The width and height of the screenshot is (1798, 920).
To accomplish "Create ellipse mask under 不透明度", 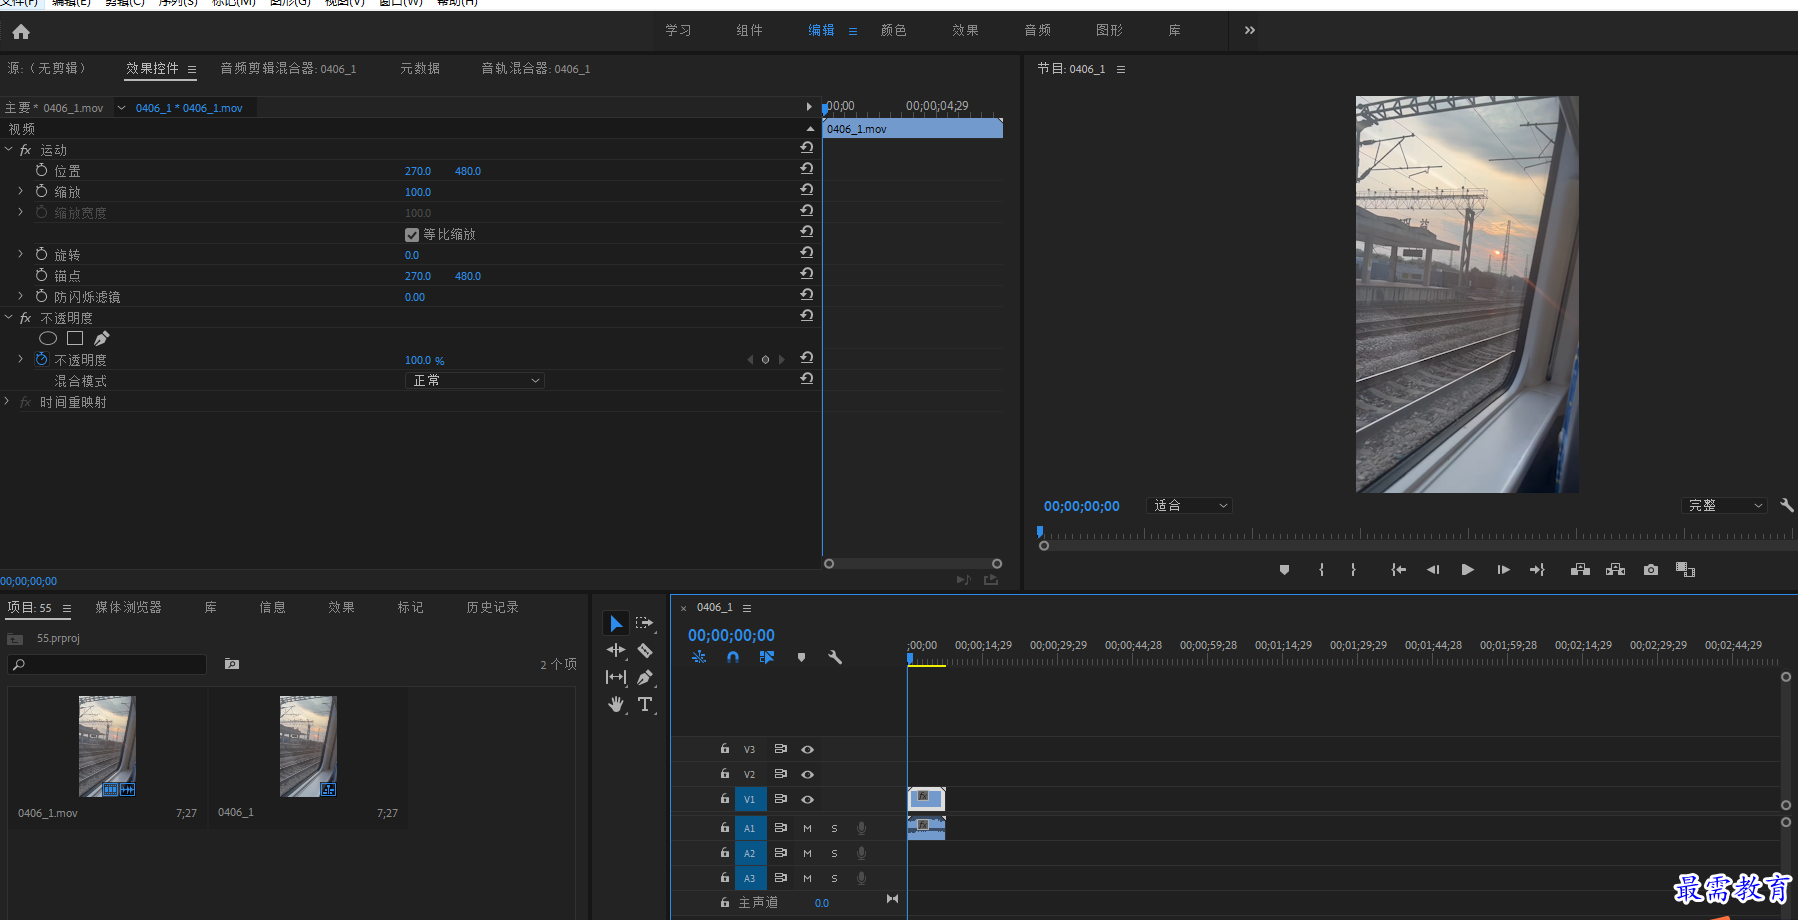I will point(48,338).
